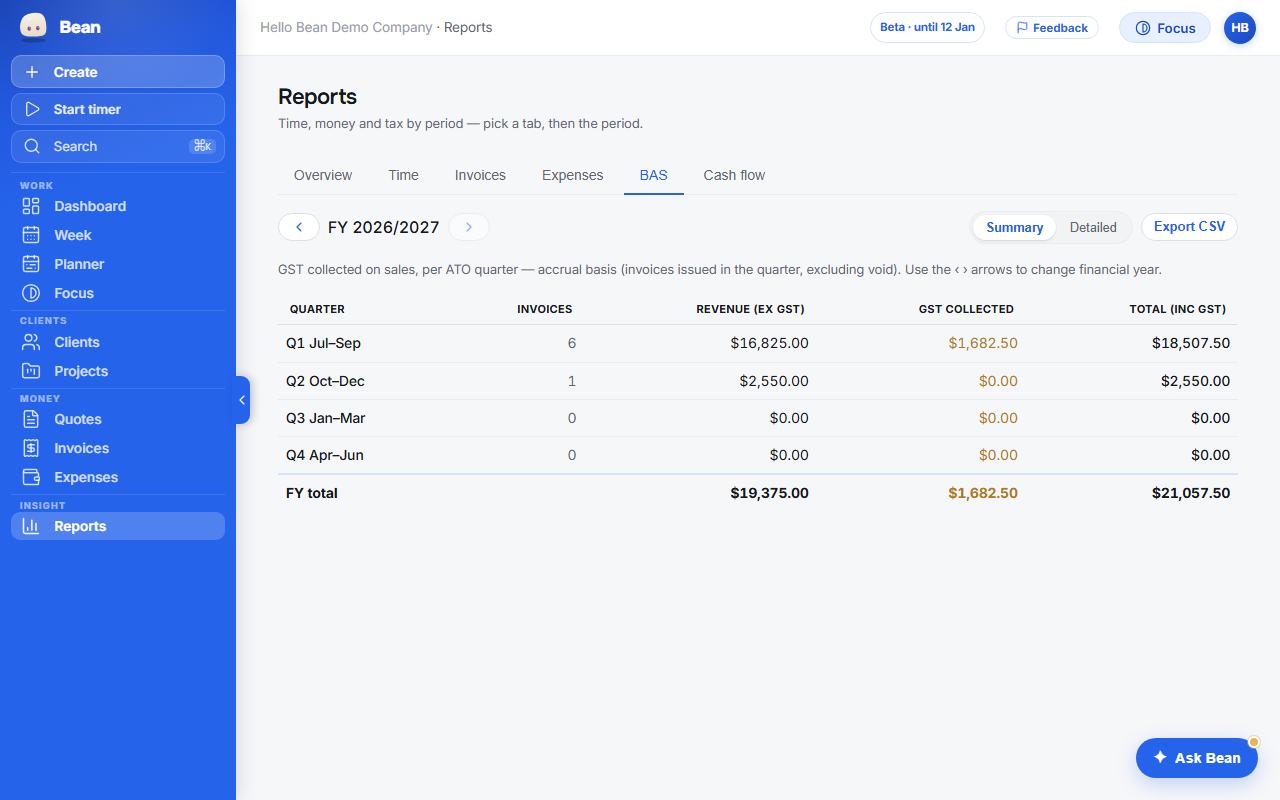Click the GST Collected column header
1280x800 pixels.
click(966, 309)
